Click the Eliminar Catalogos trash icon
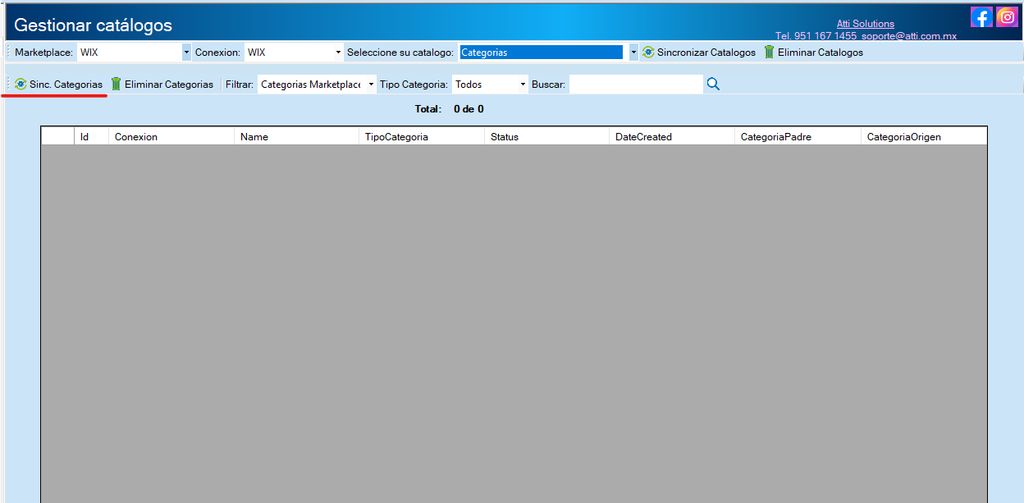 (x=769, y=52)
